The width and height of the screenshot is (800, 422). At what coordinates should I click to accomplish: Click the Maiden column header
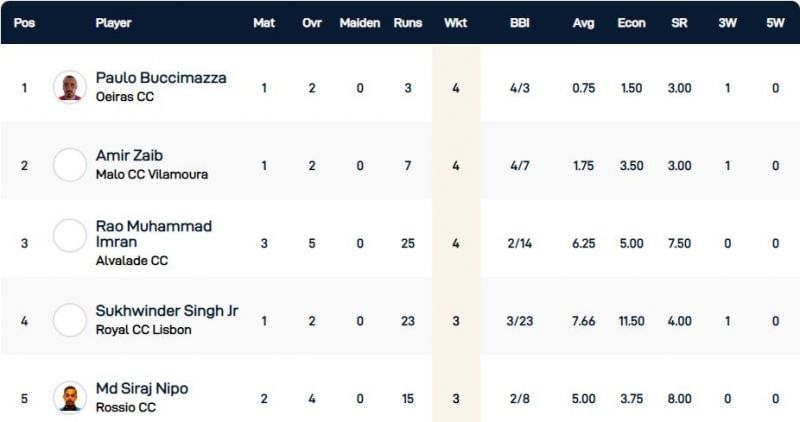coord(359,23)
